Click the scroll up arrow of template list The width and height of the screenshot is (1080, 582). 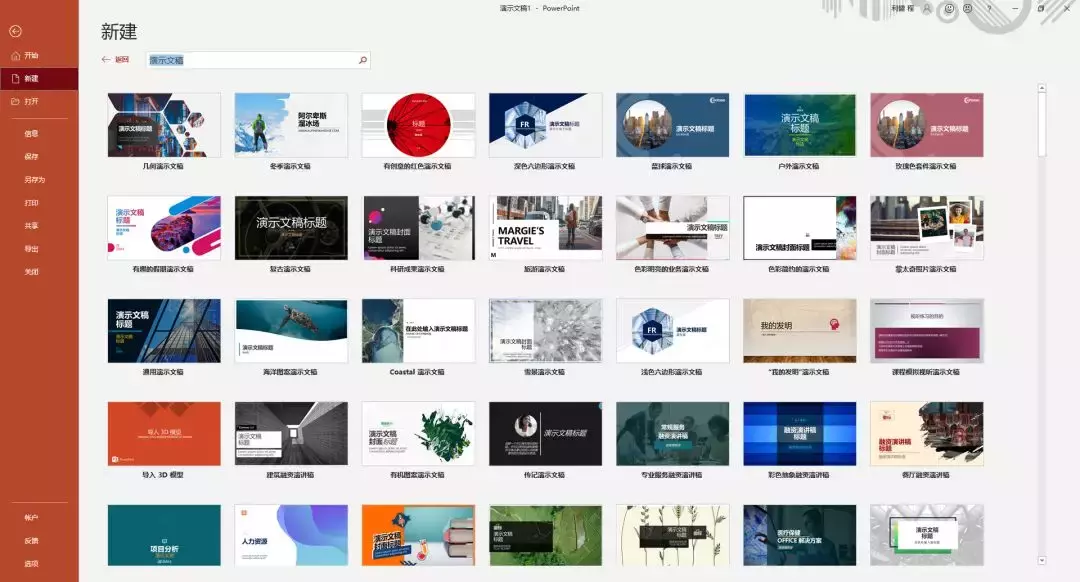tap(1041, 88)
